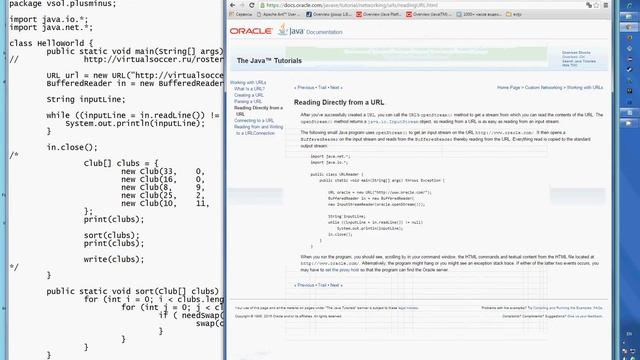The width and height of the screenshot is (640, 360).
Task: Click the top 'Next' navigation link
Action: [x=336, y=88]
